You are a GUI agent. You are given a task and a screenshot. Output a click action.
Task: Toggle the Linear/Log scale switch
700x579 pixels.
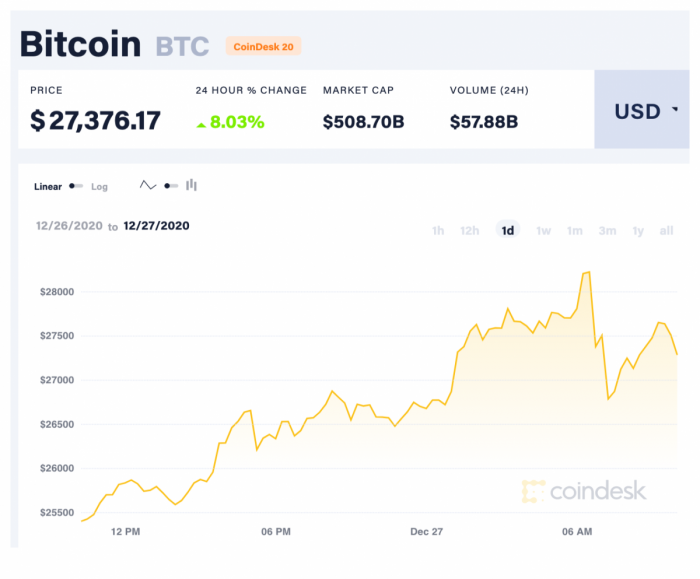coord(76,186)
